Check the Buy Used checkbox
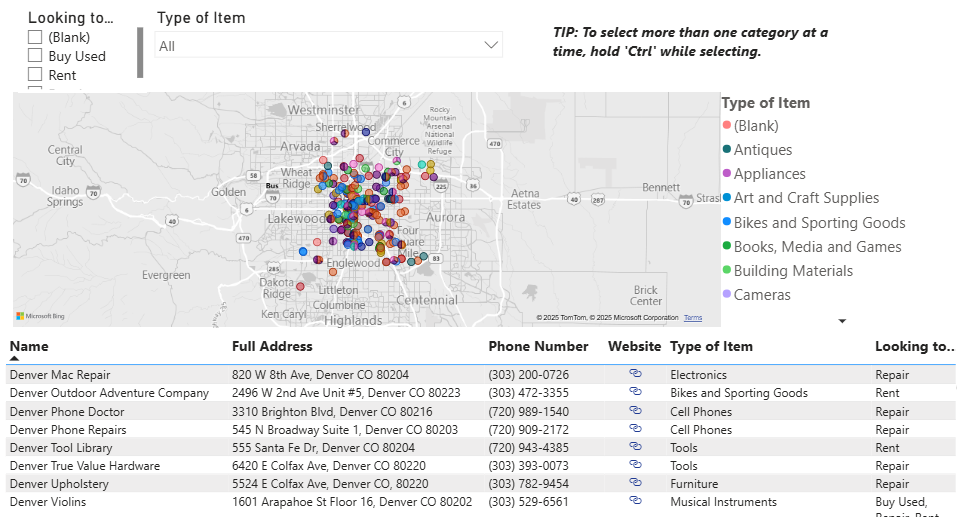957x517 pixels. pos(35,56)
